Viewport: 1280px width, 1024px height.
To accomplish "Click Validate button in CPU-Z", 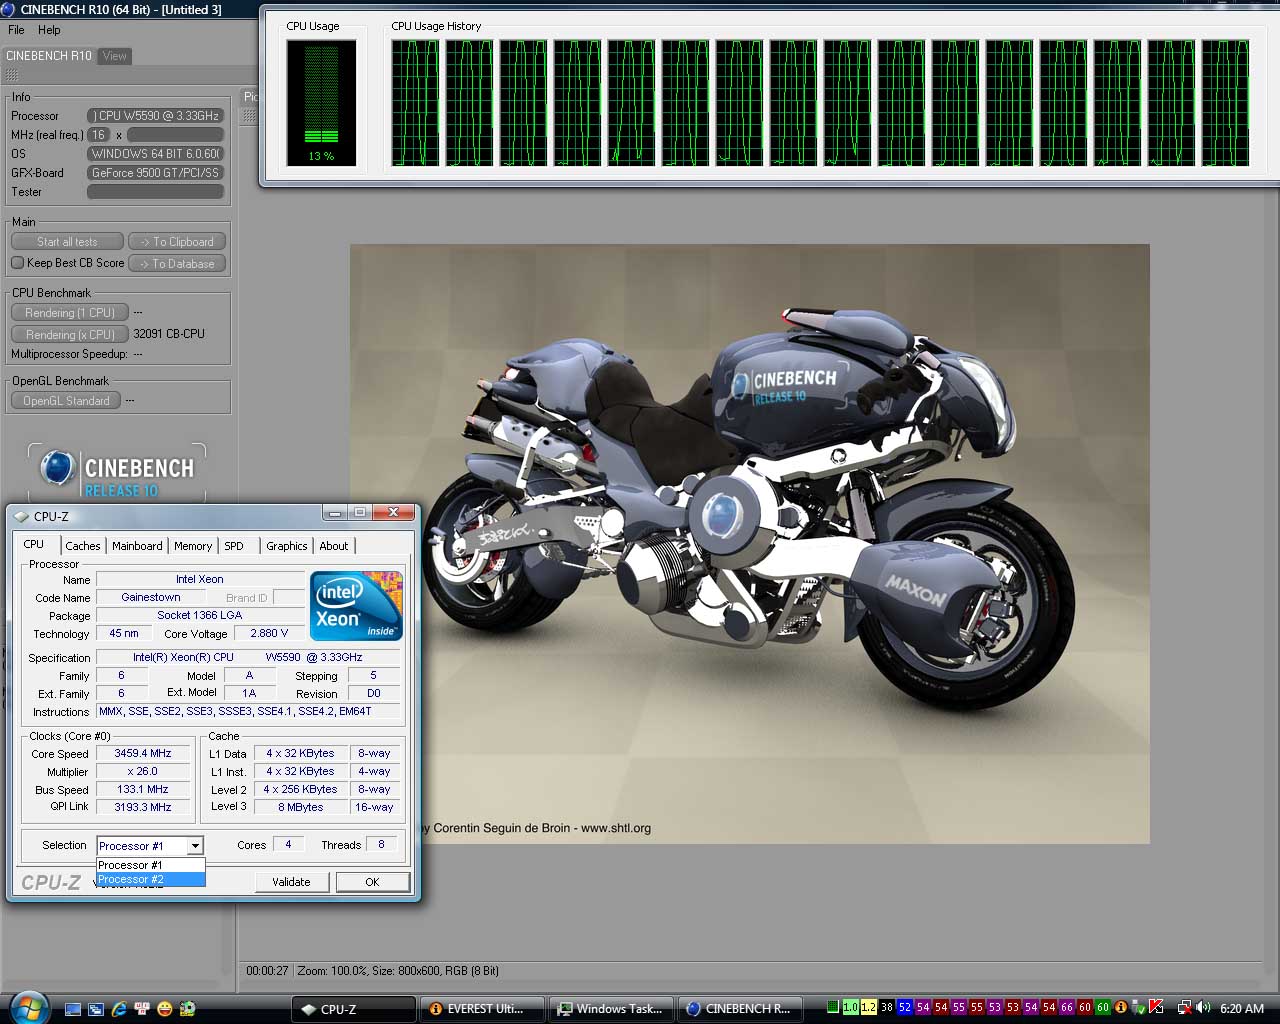I will point(291,882).
